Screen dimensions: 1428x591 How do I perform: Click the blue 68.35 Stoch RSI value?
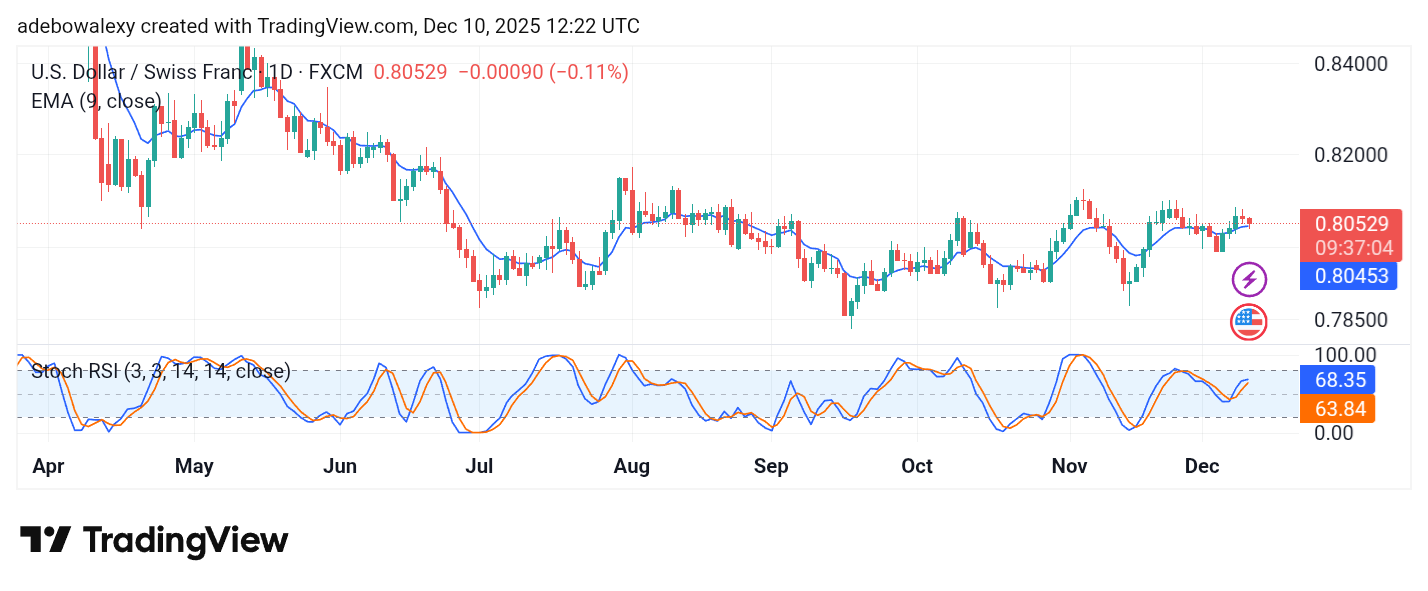(1336, 380)
